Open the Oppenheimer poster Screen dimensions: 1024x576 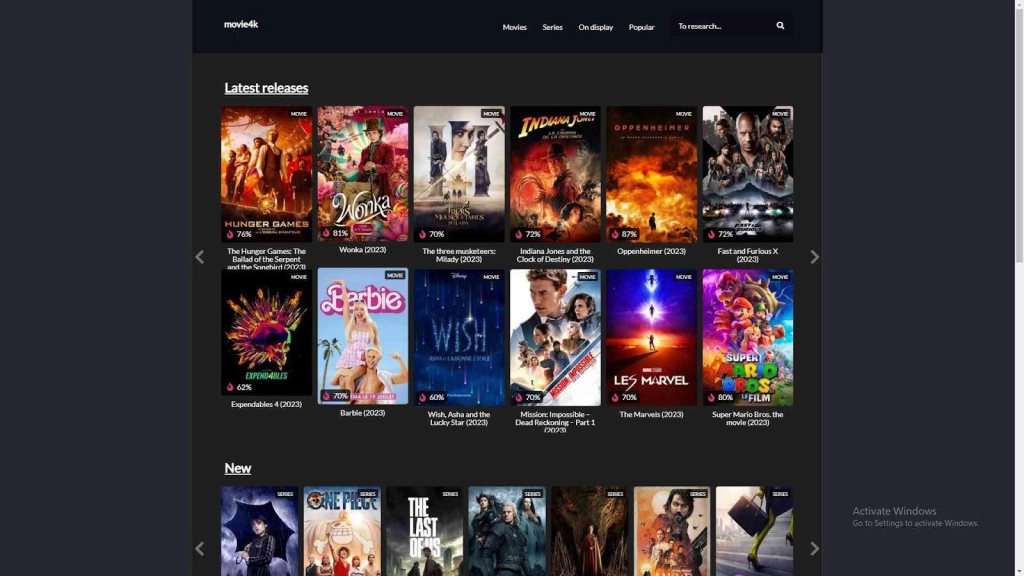click(652, 174)
